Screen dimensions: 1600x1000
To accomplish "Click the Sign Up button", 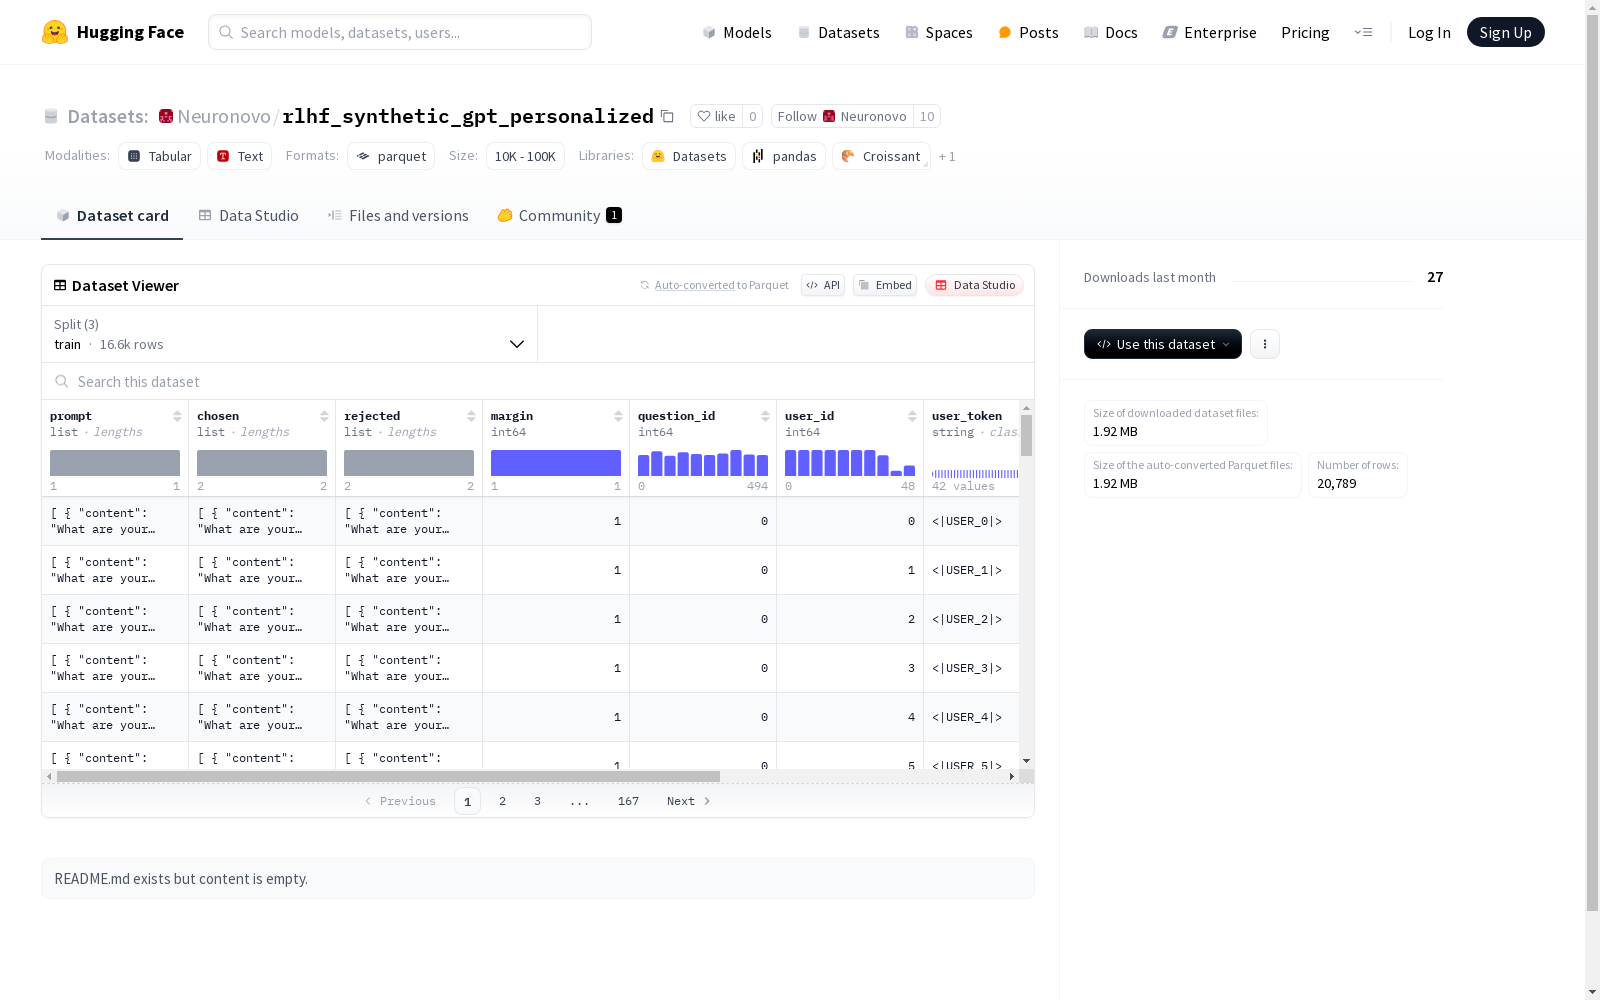I will tap(1505, 32).
